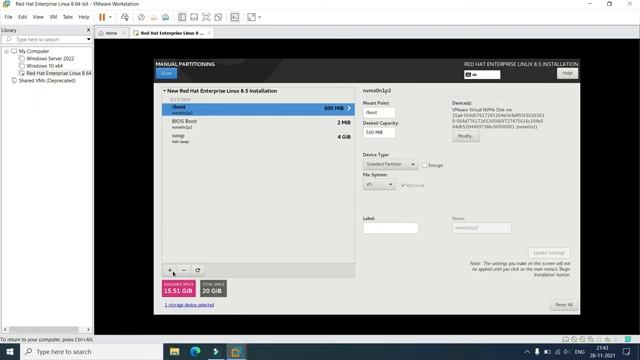Switch to Unity mode icon

218,17
